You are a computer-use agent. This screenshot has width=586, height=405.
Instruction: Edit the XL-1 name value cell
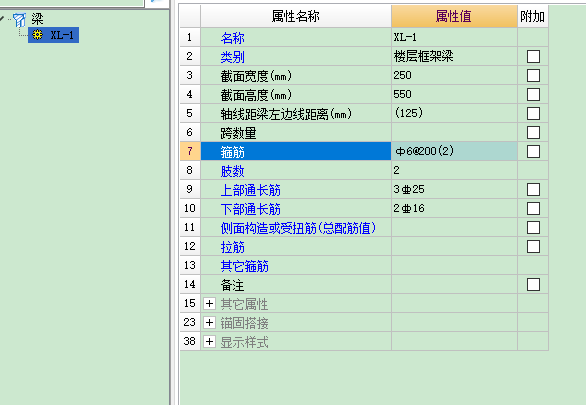pyautogui.click(x=454, y=37)
